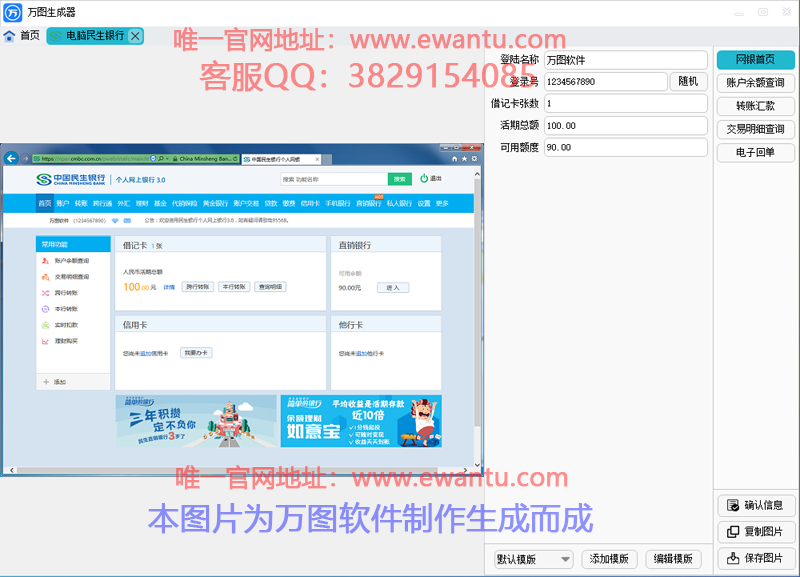Image resolution: width=800 pixels, height=577 pixels.
Task: Click the search magnifier in browser address bar
Action: pos(161,159)
